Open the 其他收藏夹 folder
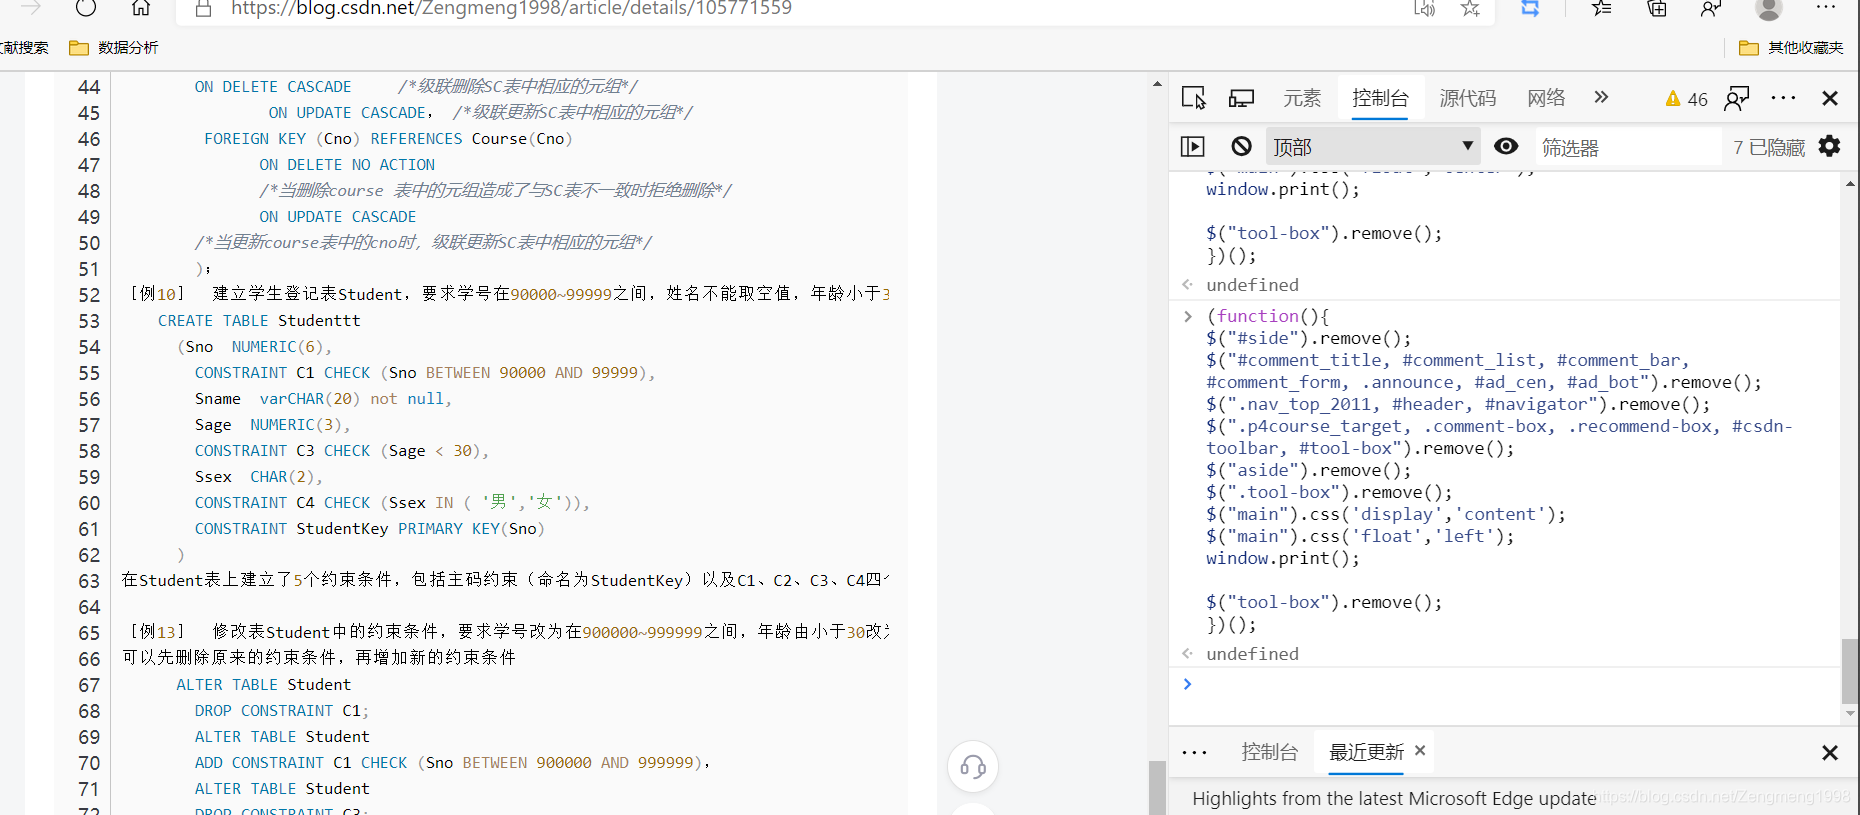The height and width of the screenshot is (815, 1860). click(1791, 48)
